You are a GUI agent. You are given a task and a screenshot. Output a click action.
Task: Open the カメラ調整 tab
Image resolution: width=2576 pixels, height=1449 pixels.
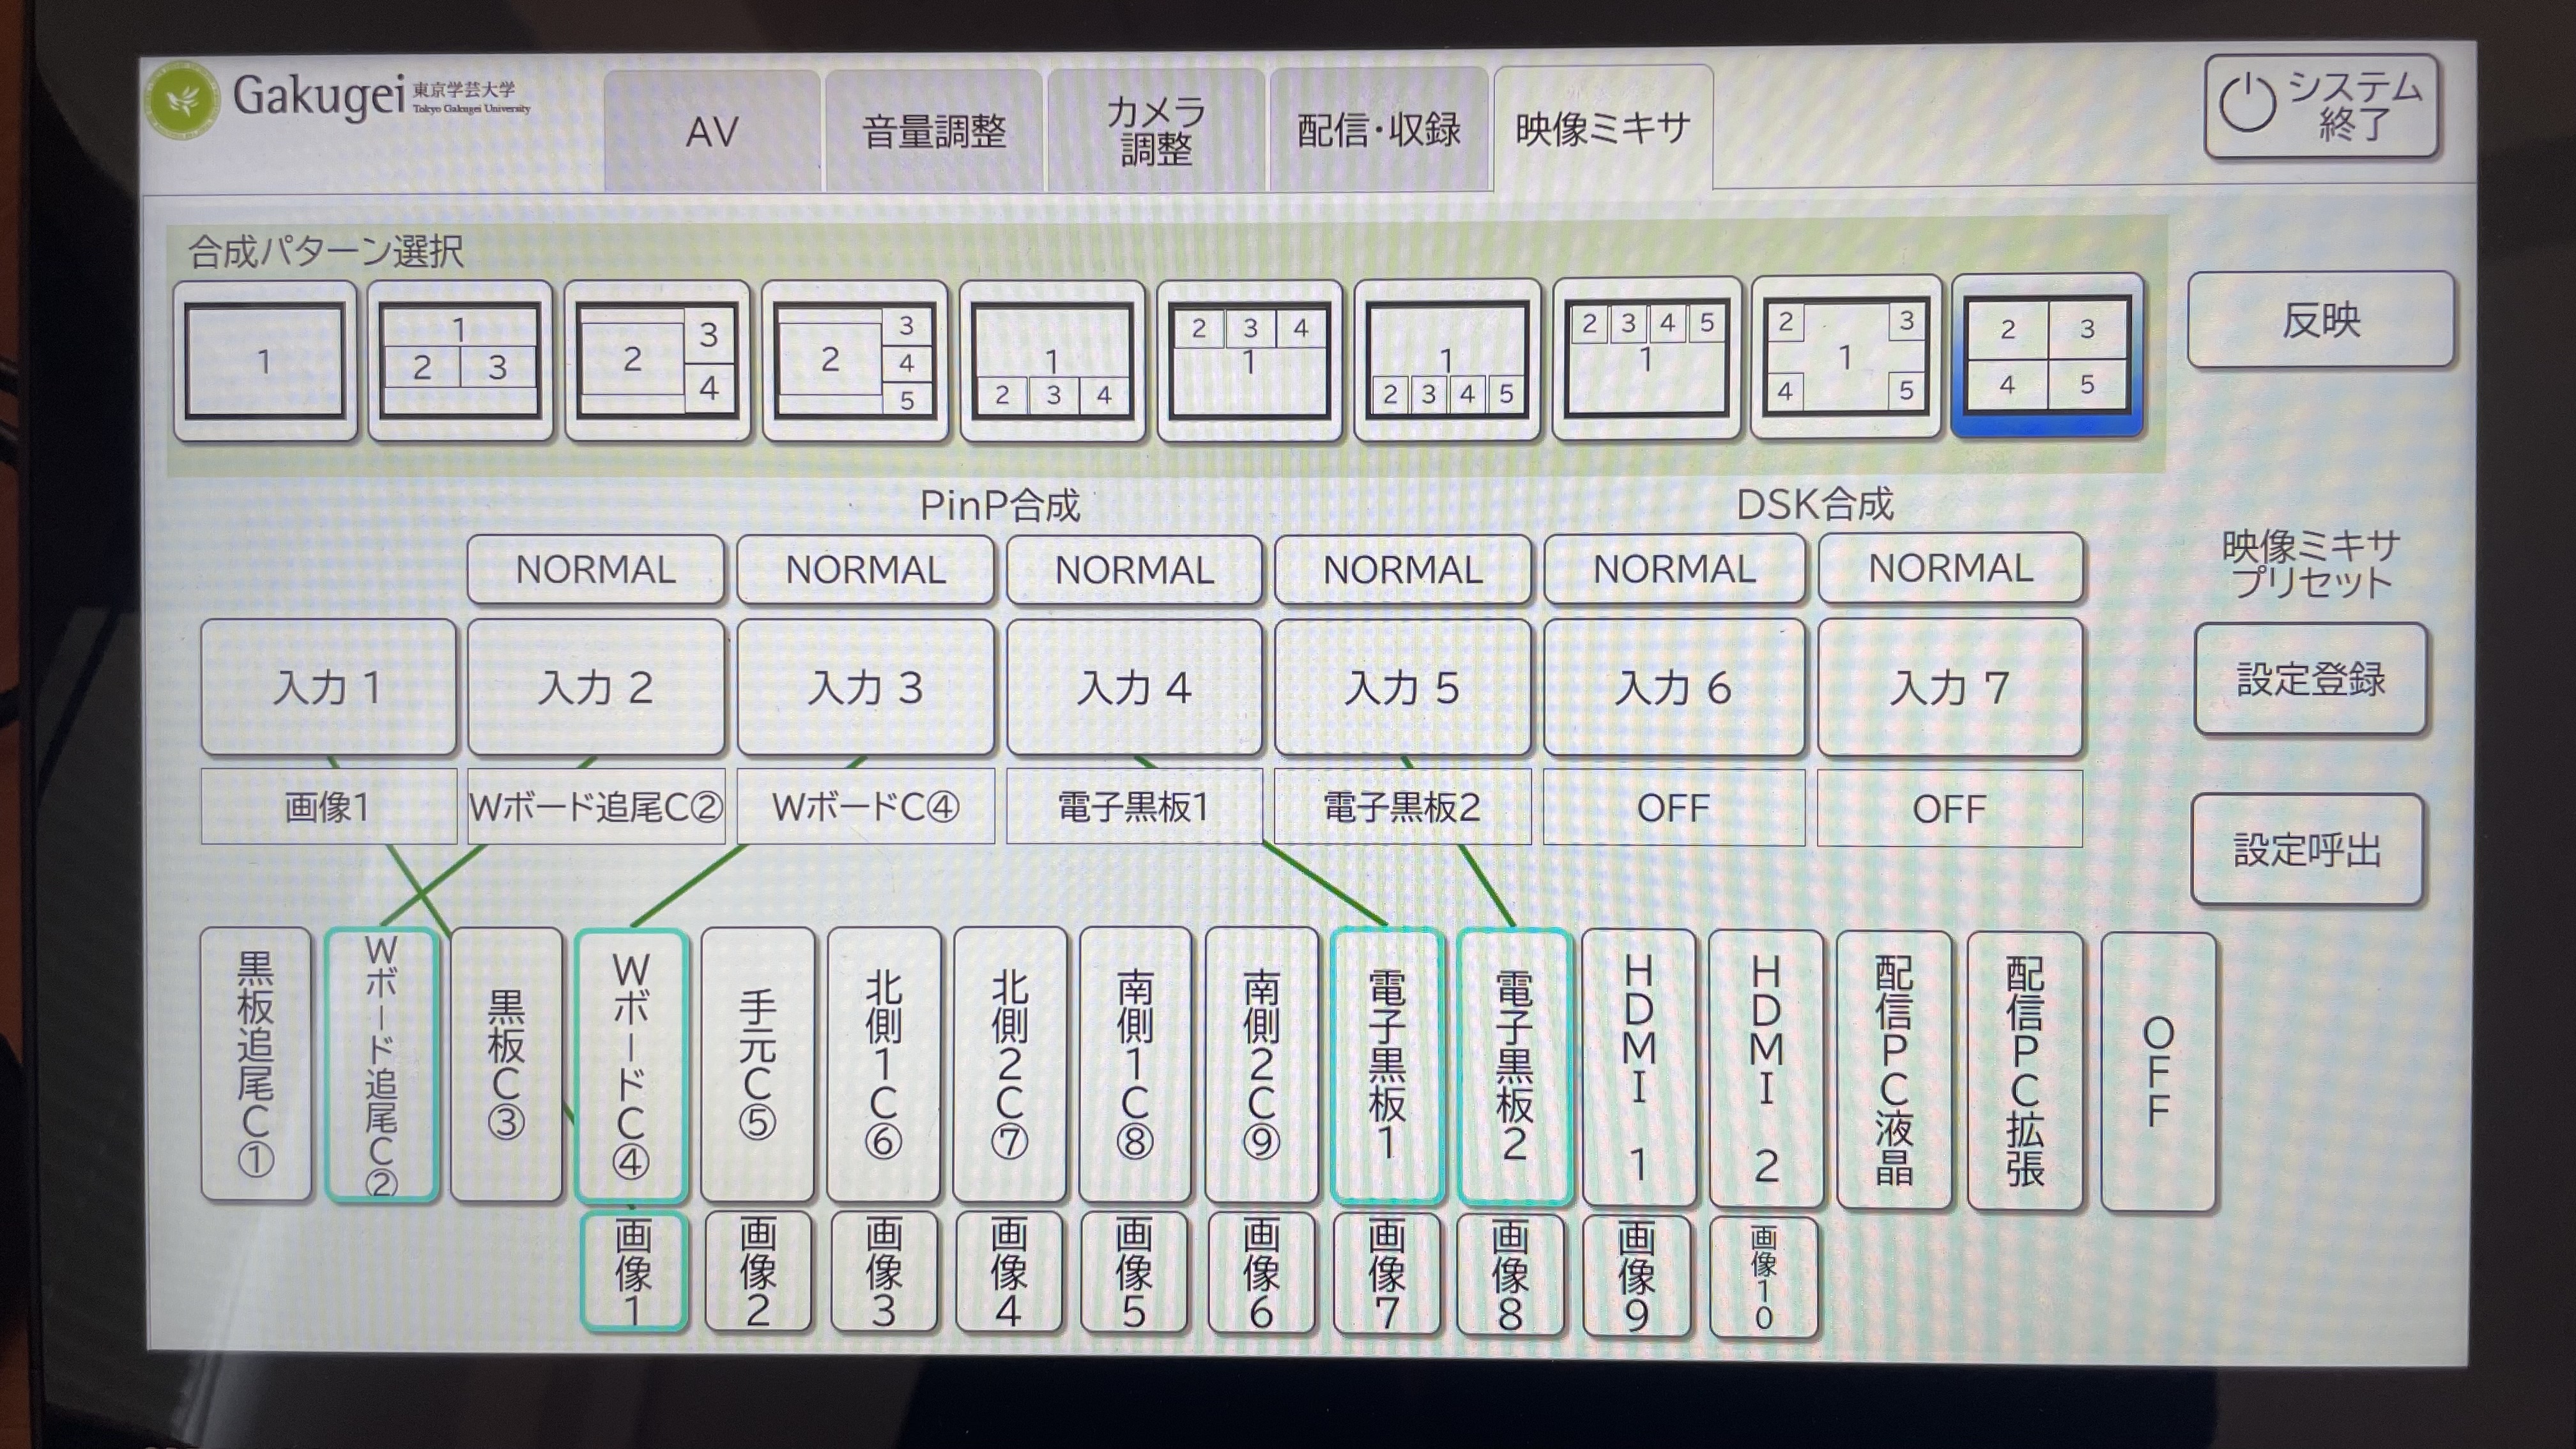(1156, 131)
